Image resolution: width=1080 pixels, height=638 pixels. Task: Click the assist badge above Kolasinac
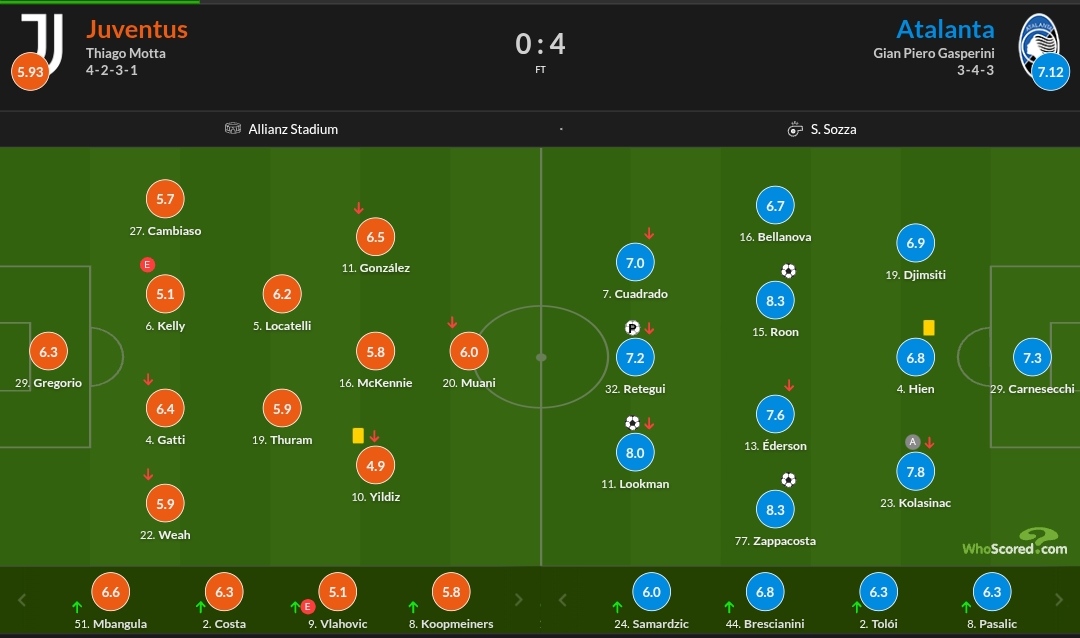click(x=913, y=442)
